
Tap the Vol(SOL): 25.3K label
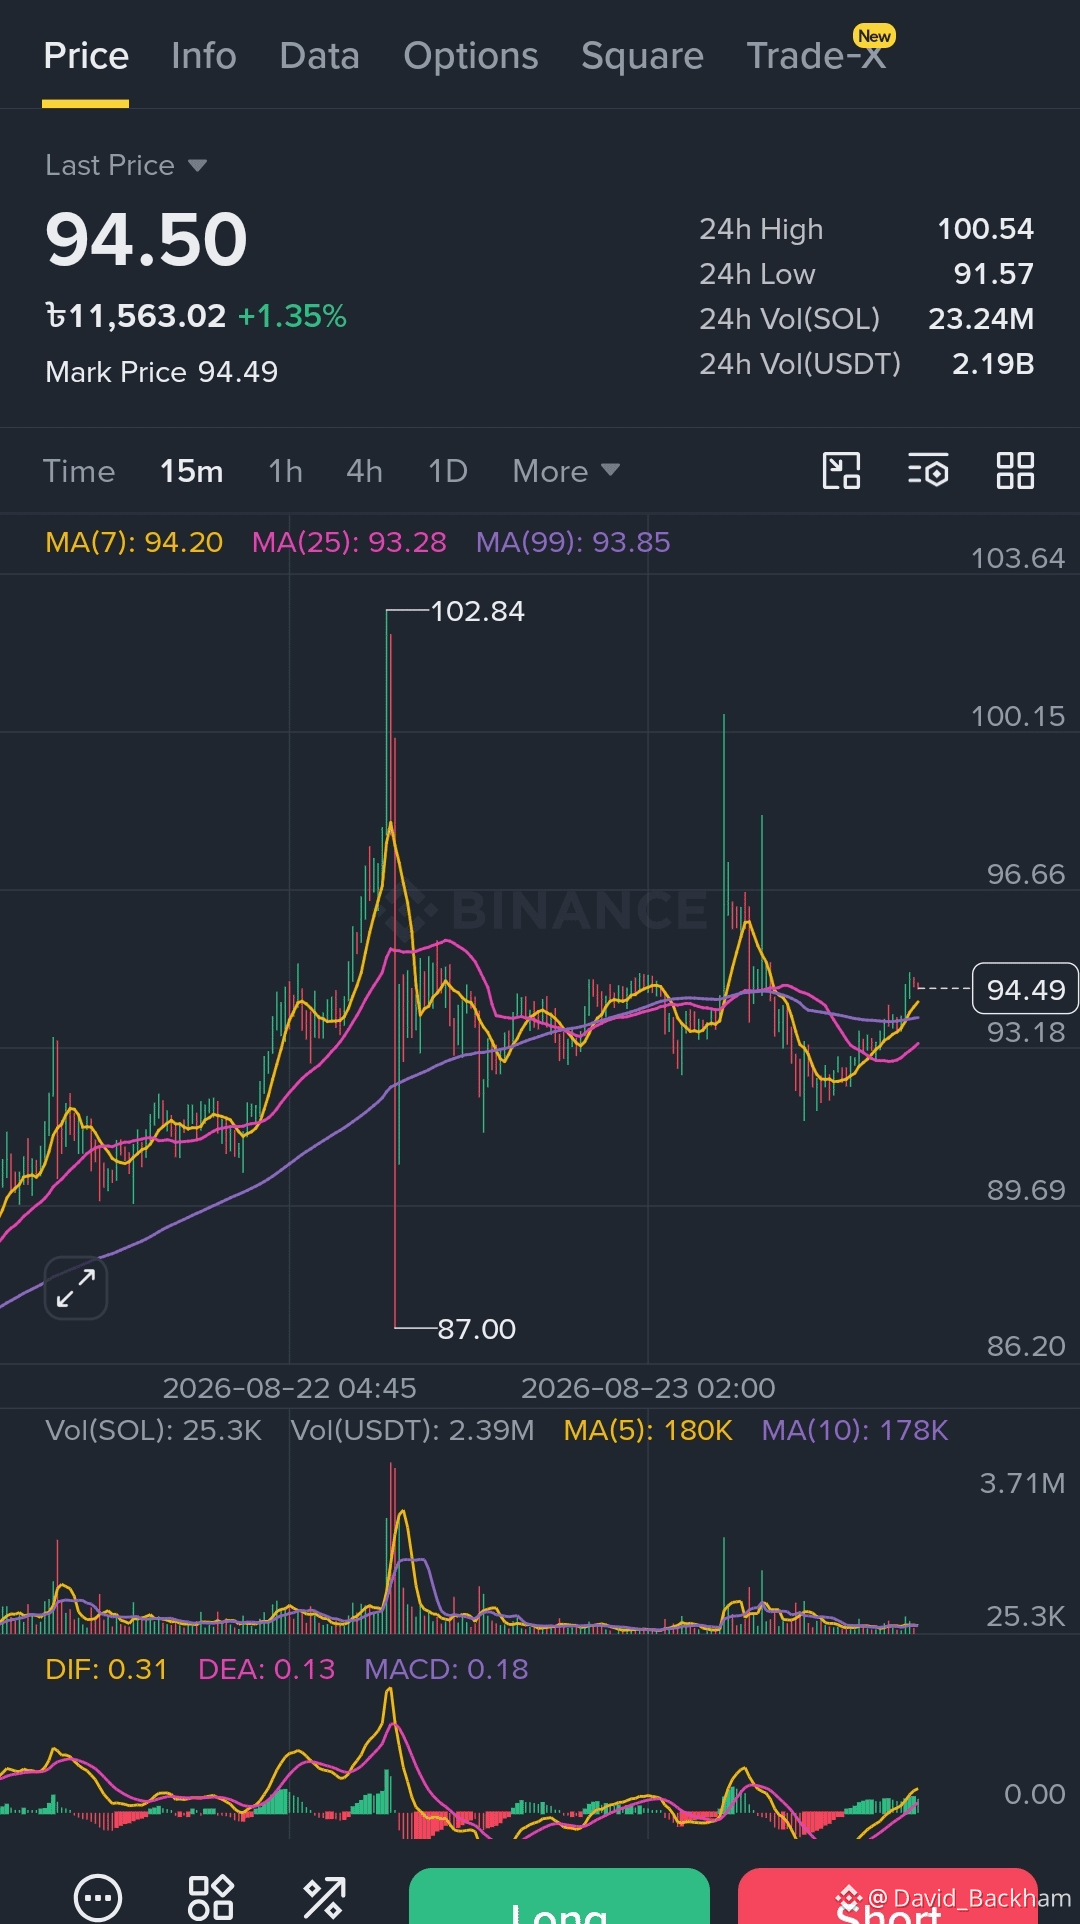pyautogui.click(x=153, y=1430)
